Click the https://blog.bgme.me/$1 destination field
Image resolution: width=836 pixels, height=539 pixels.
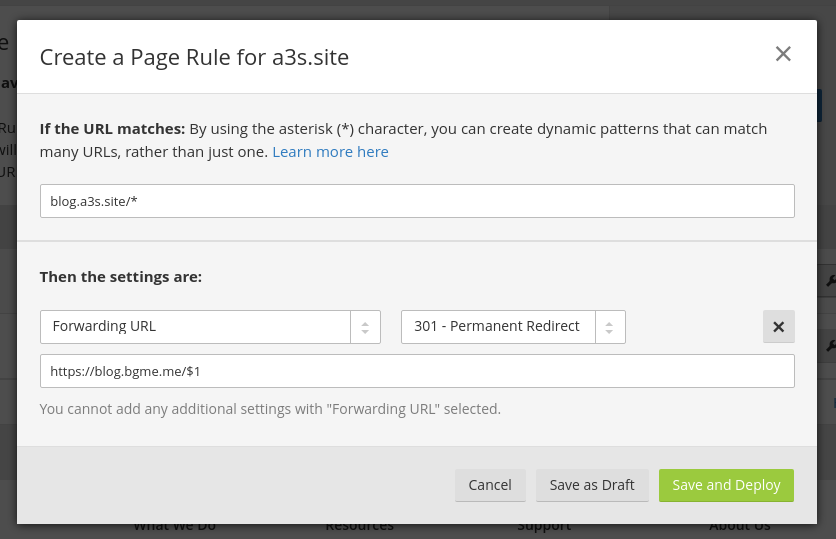(x=417, y=371)
